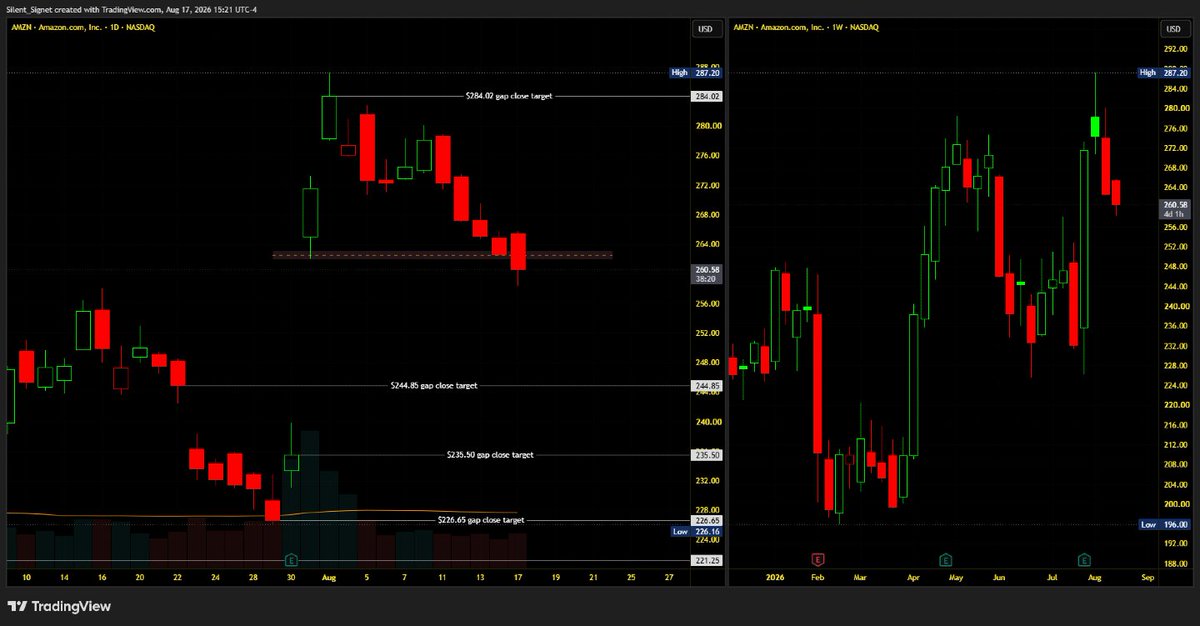Viewport: 1200px width, 626px height.
Task: Click the 244.85 price axis tag
Action: (x=706, y=386)
